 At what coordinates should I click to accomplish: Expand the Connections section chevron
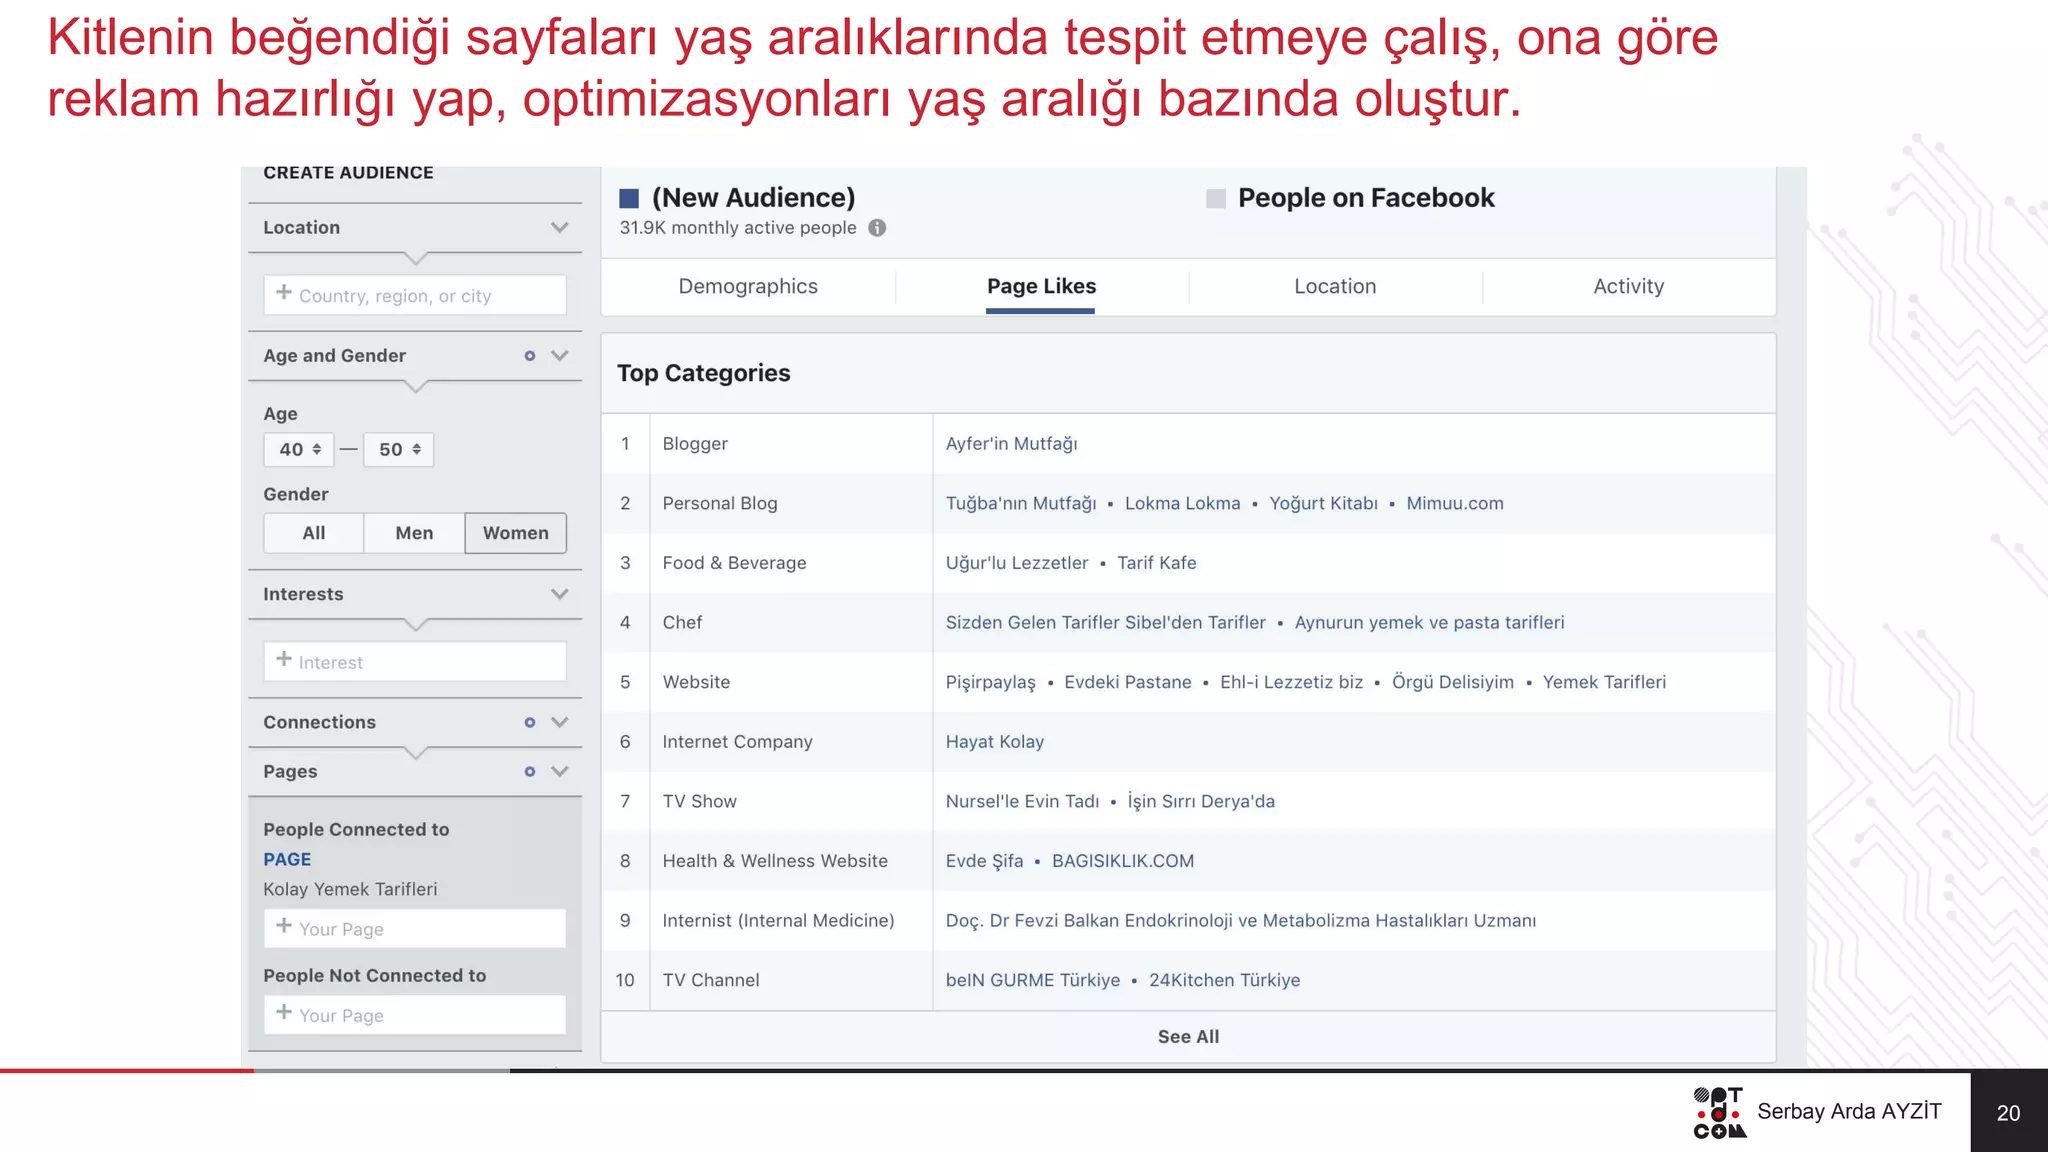click(560, 722)
